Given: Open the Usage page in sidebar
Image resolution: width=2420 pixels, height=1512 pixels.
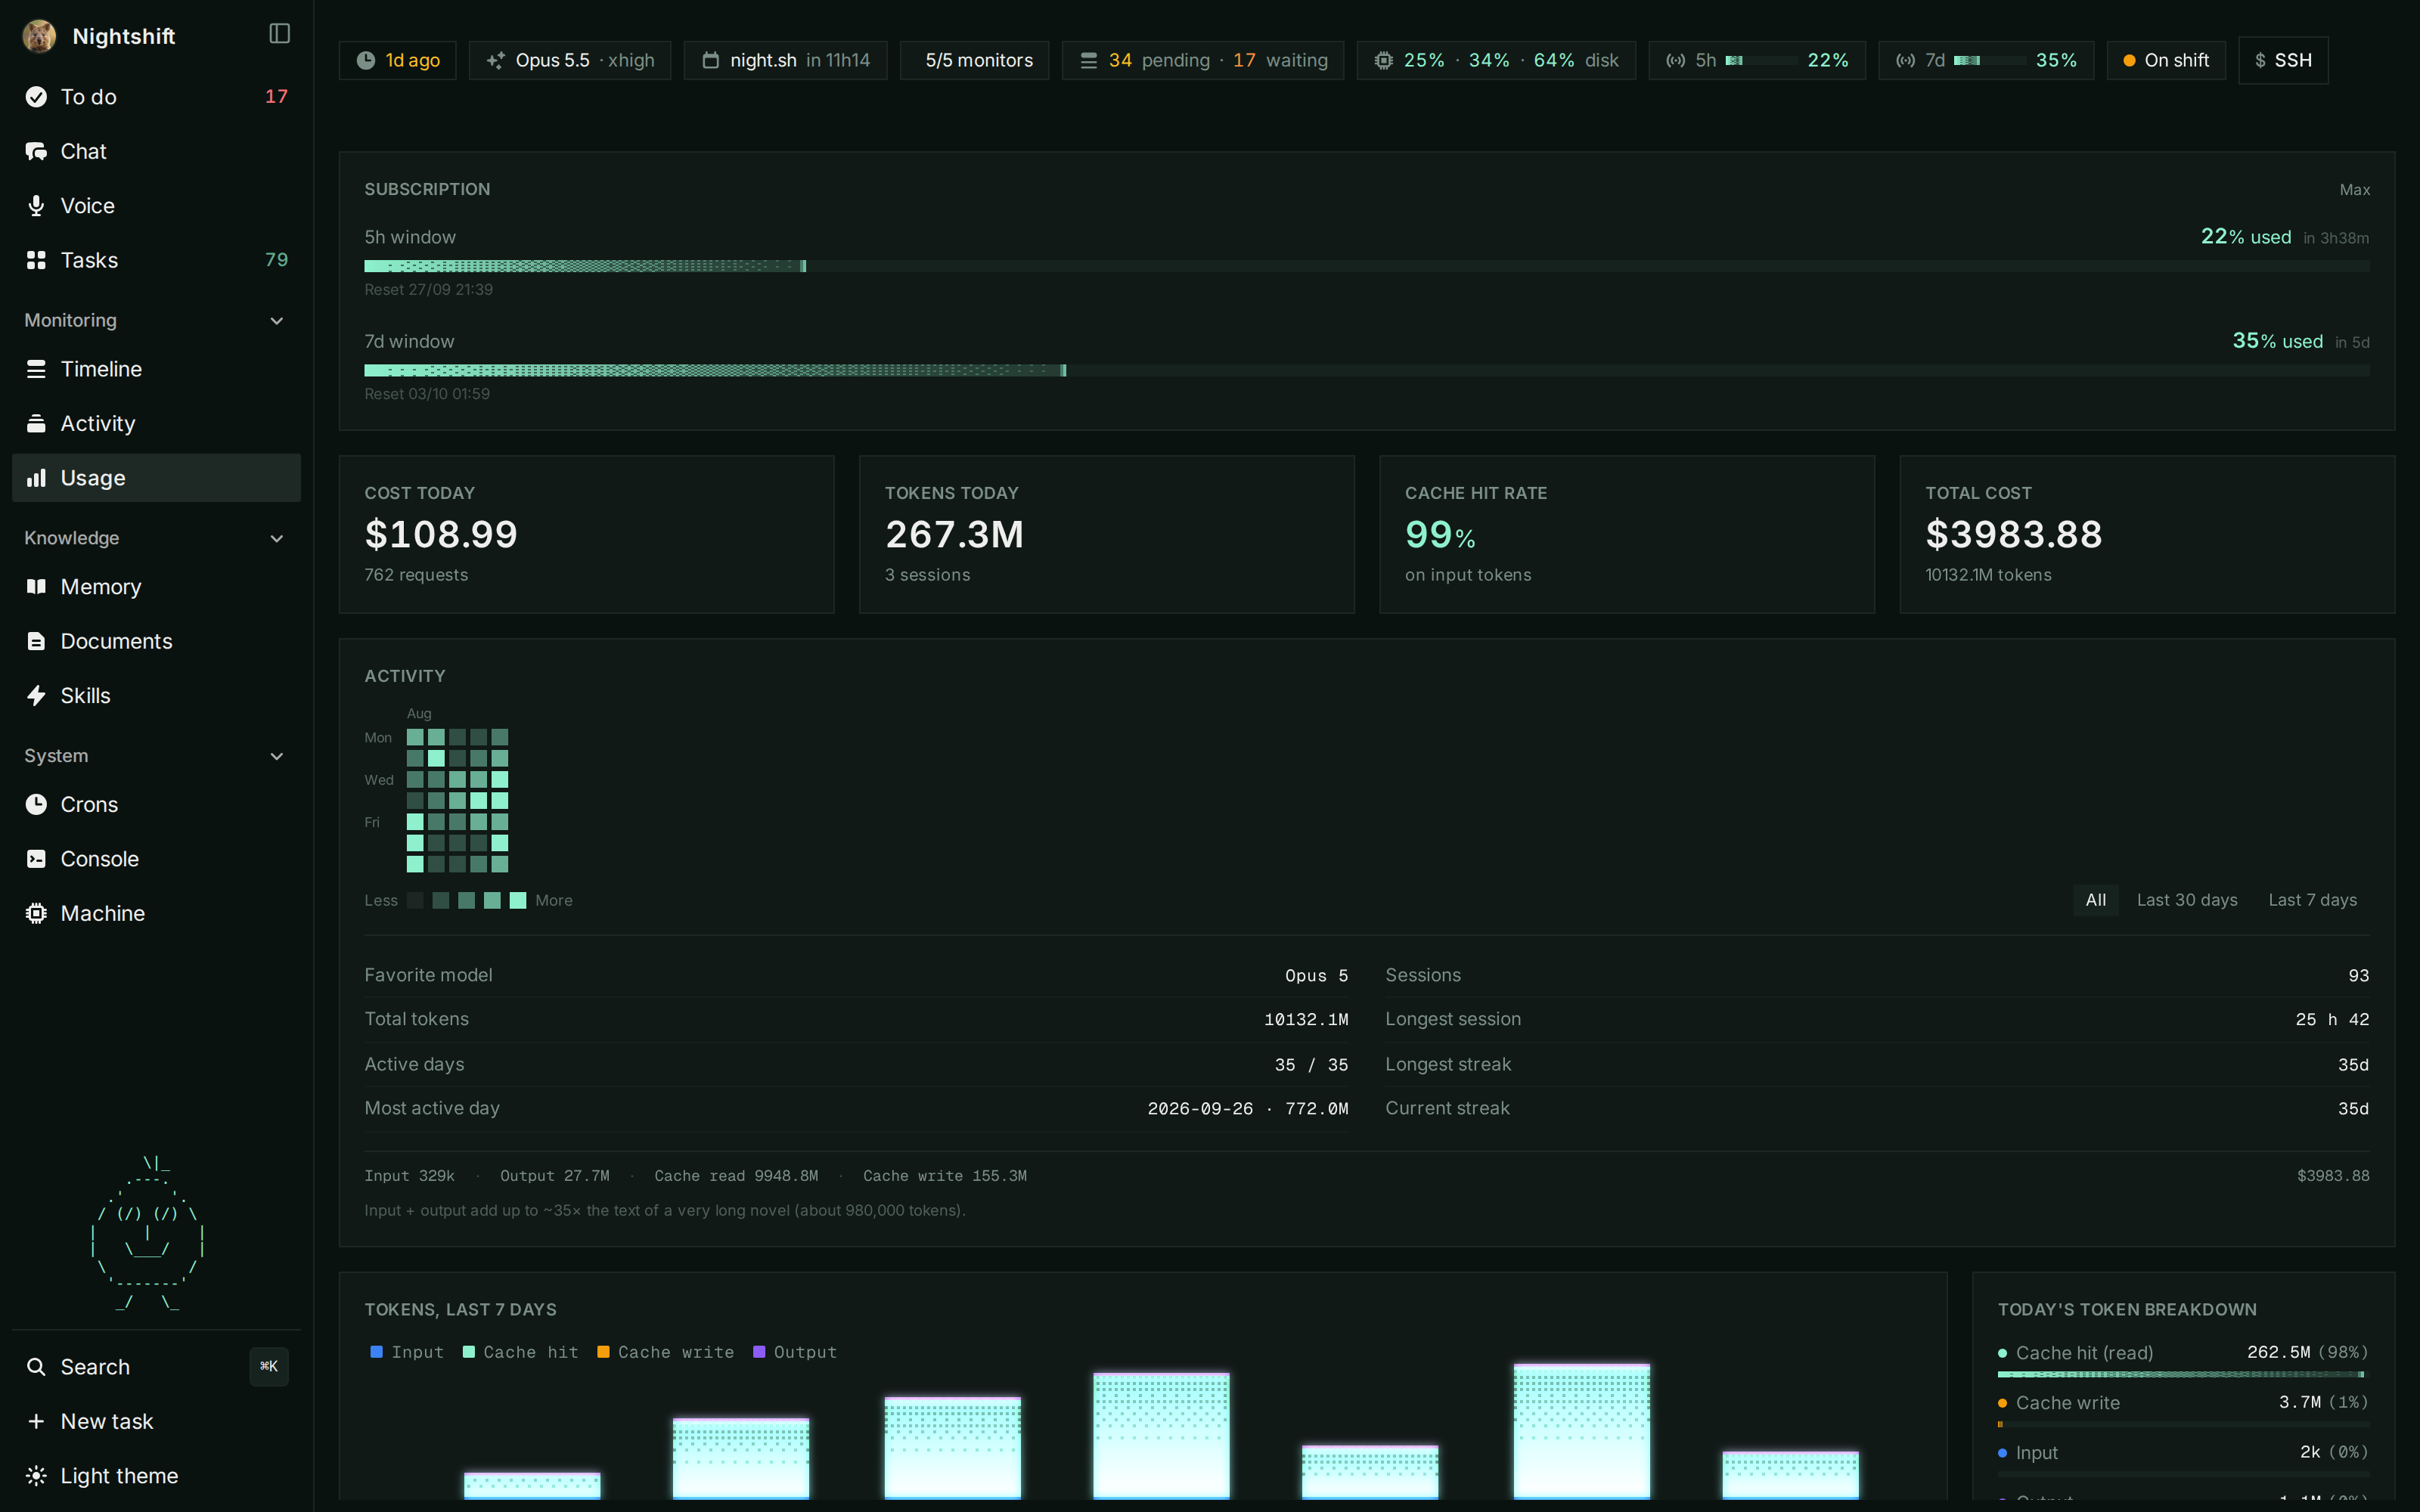Looking at the screenshot, I should click(x=156, y=478).
